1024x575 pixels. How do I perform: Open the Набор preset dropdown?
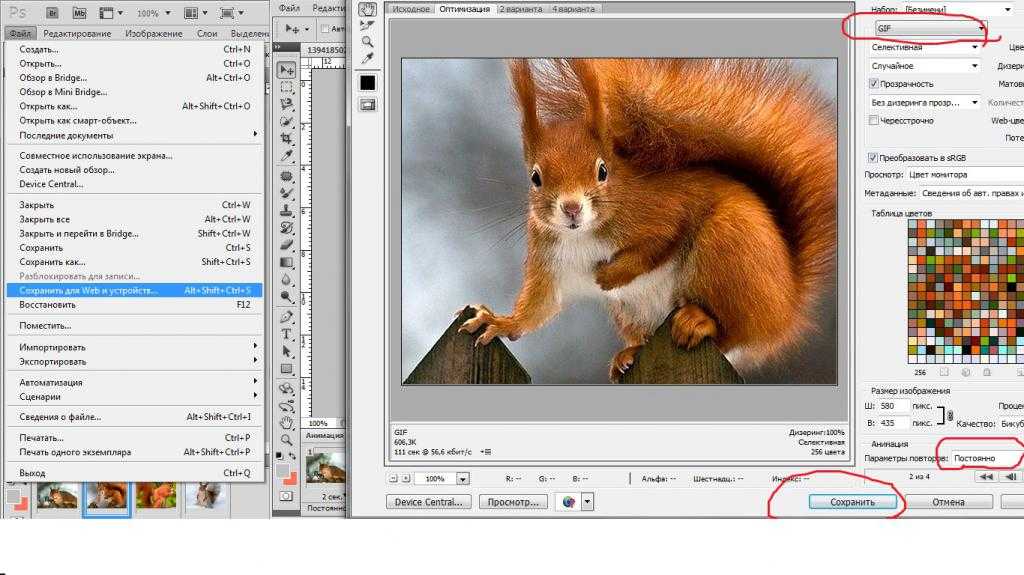coord(960,9)
